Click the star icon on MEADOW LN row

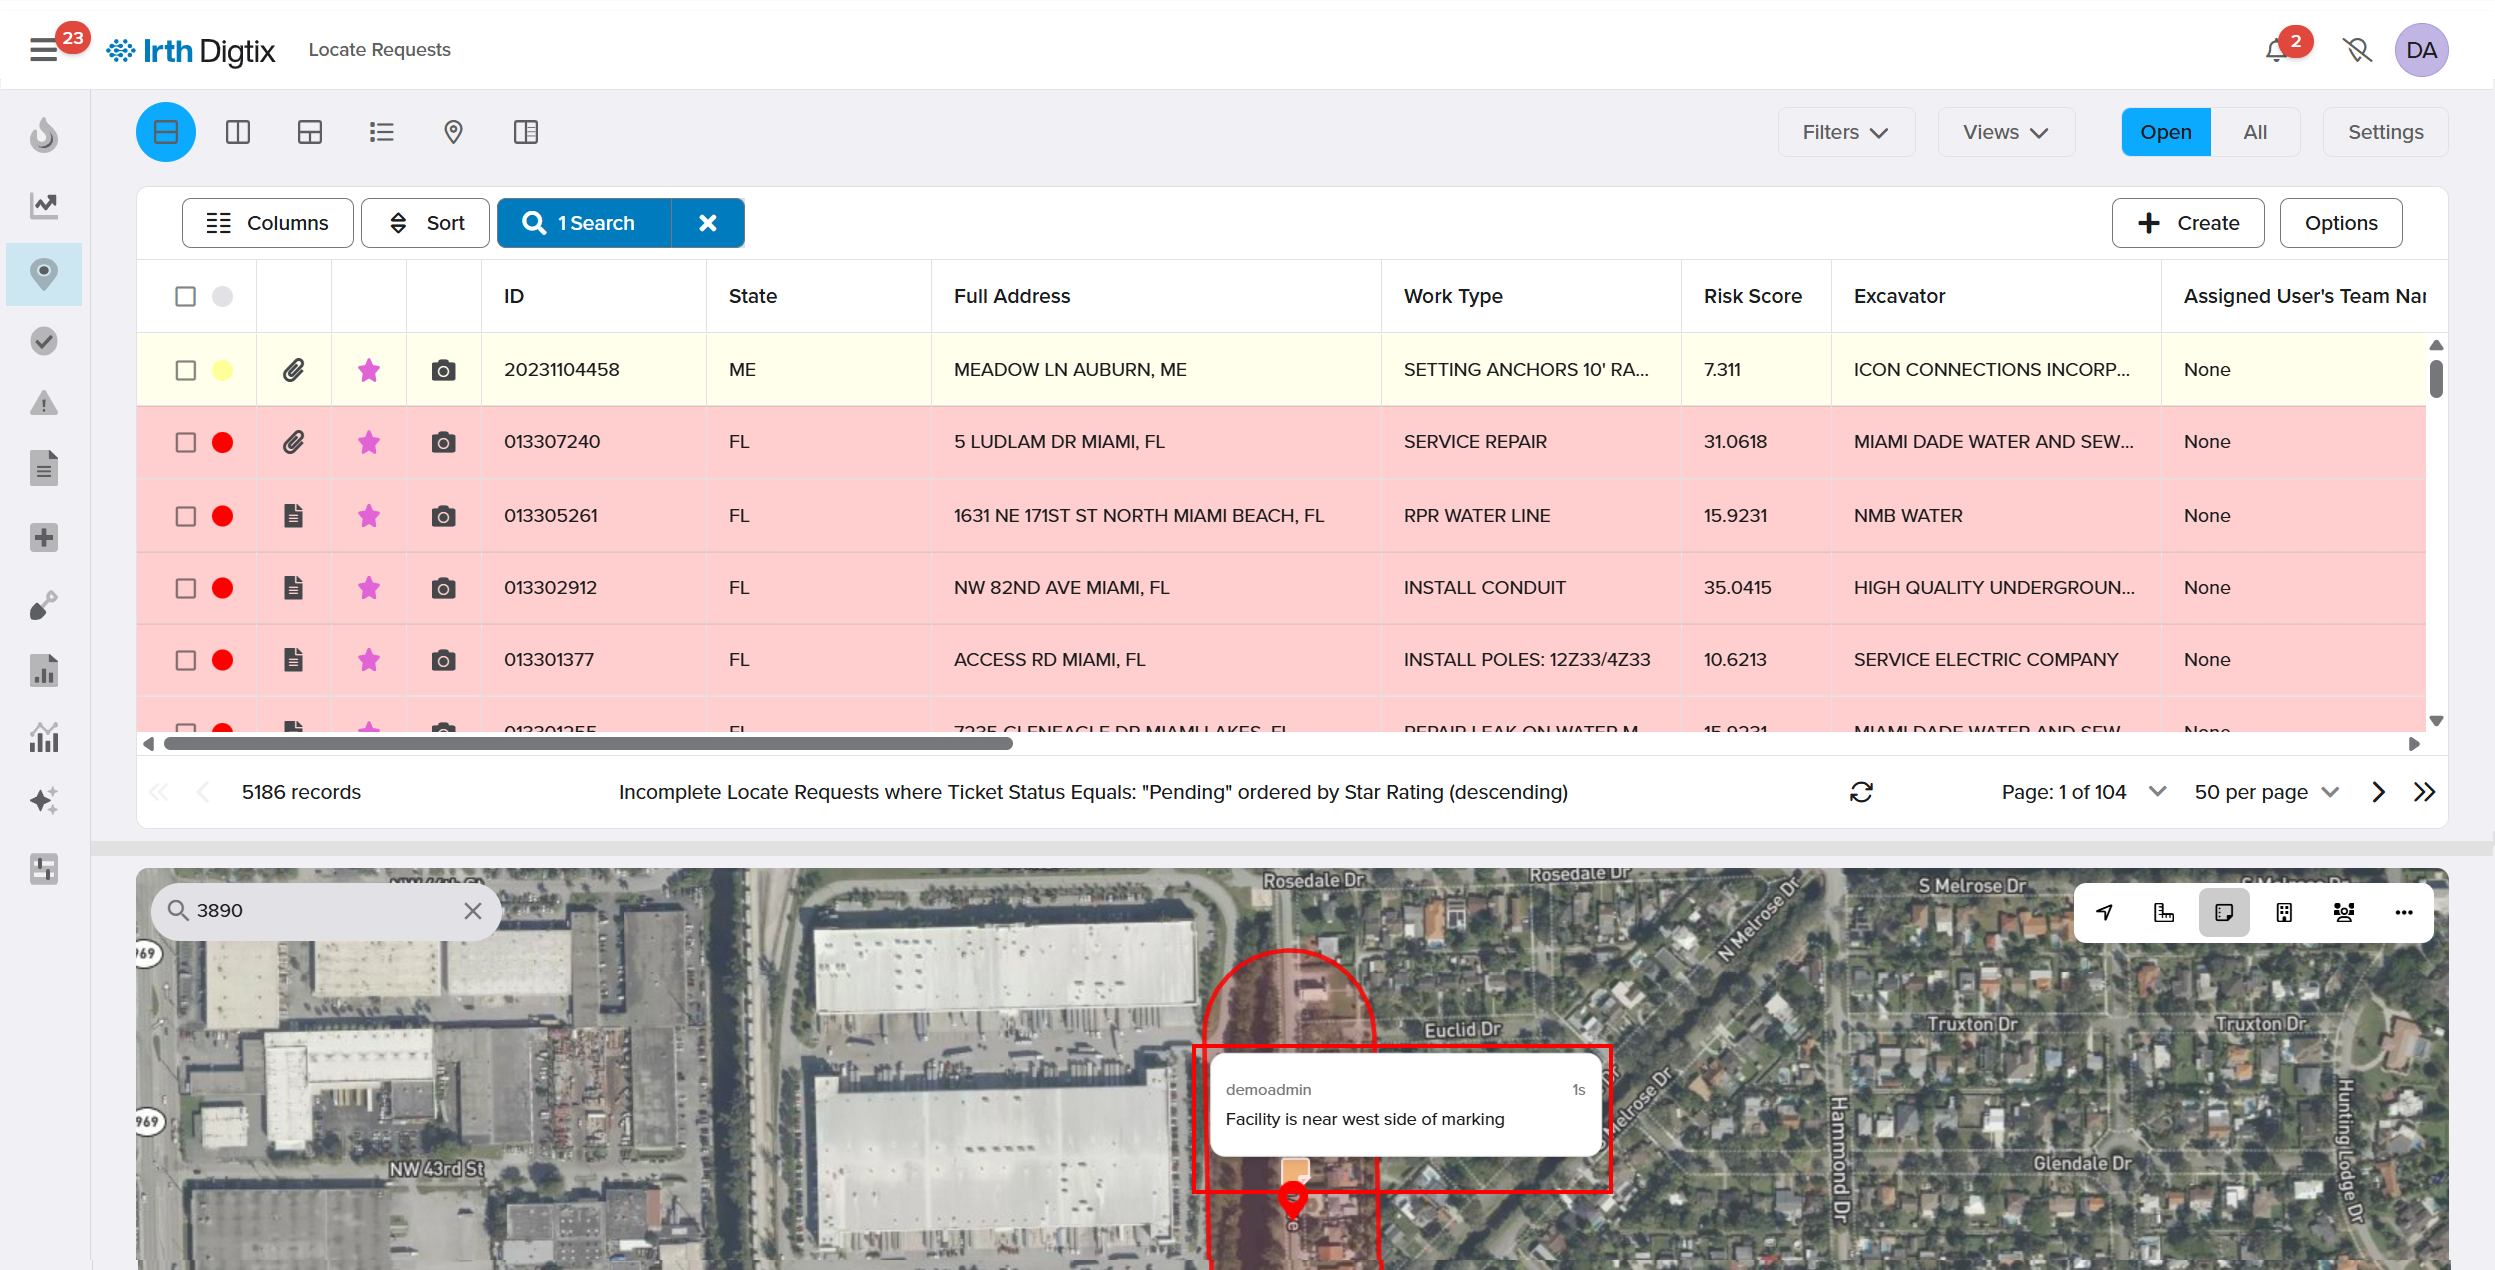coord(369,370)
